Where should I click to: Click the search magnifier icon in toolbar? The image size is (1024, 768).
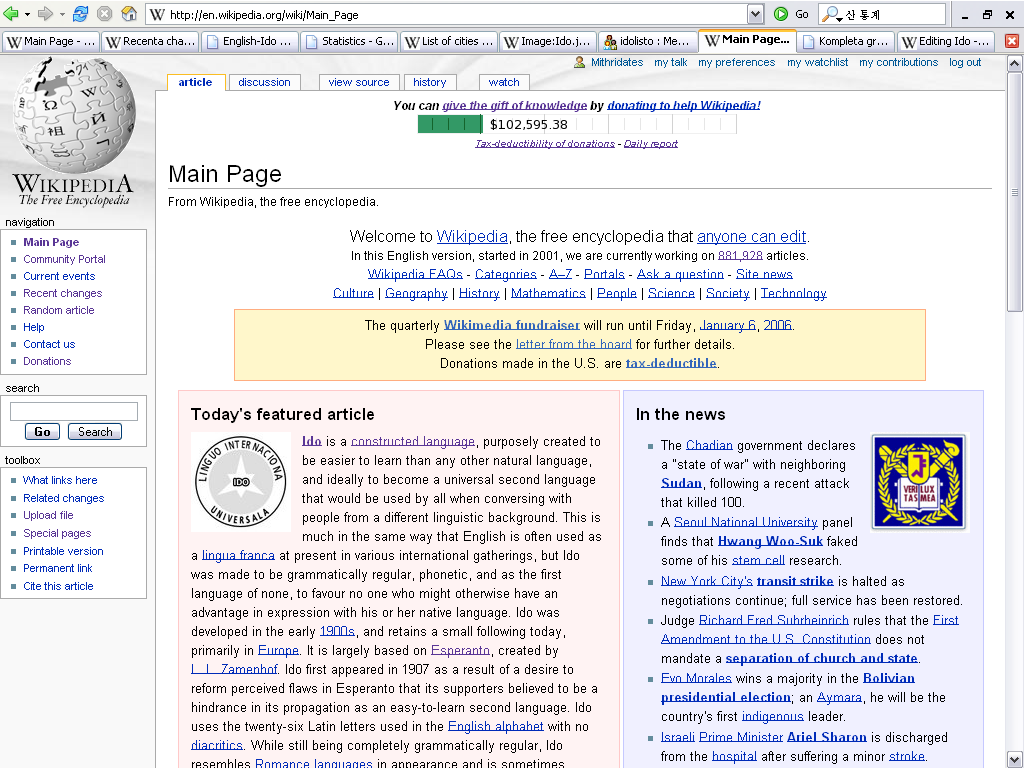829,14
